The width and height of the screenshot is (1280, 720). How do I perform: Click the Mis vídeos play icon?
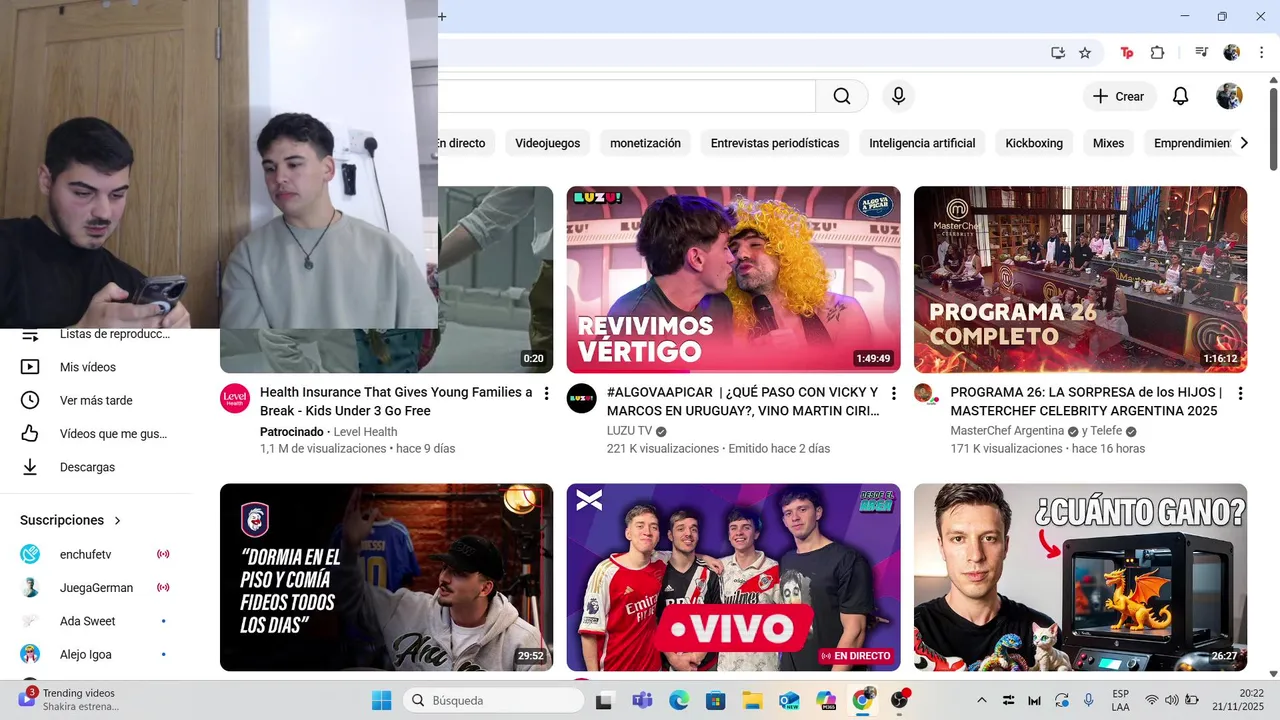point(30,367)
